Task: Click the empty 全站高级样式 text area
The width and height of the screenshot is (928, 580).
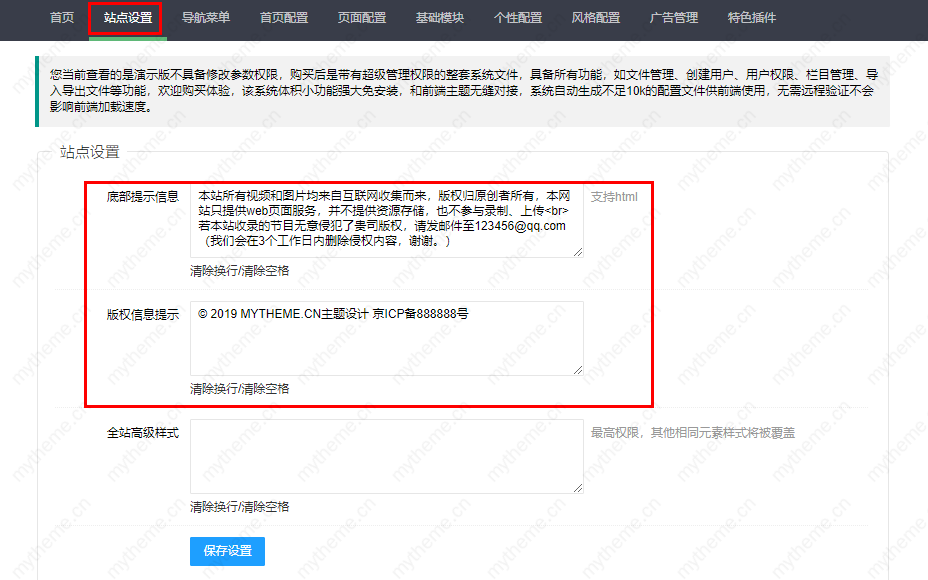Action: click(386, 456)
